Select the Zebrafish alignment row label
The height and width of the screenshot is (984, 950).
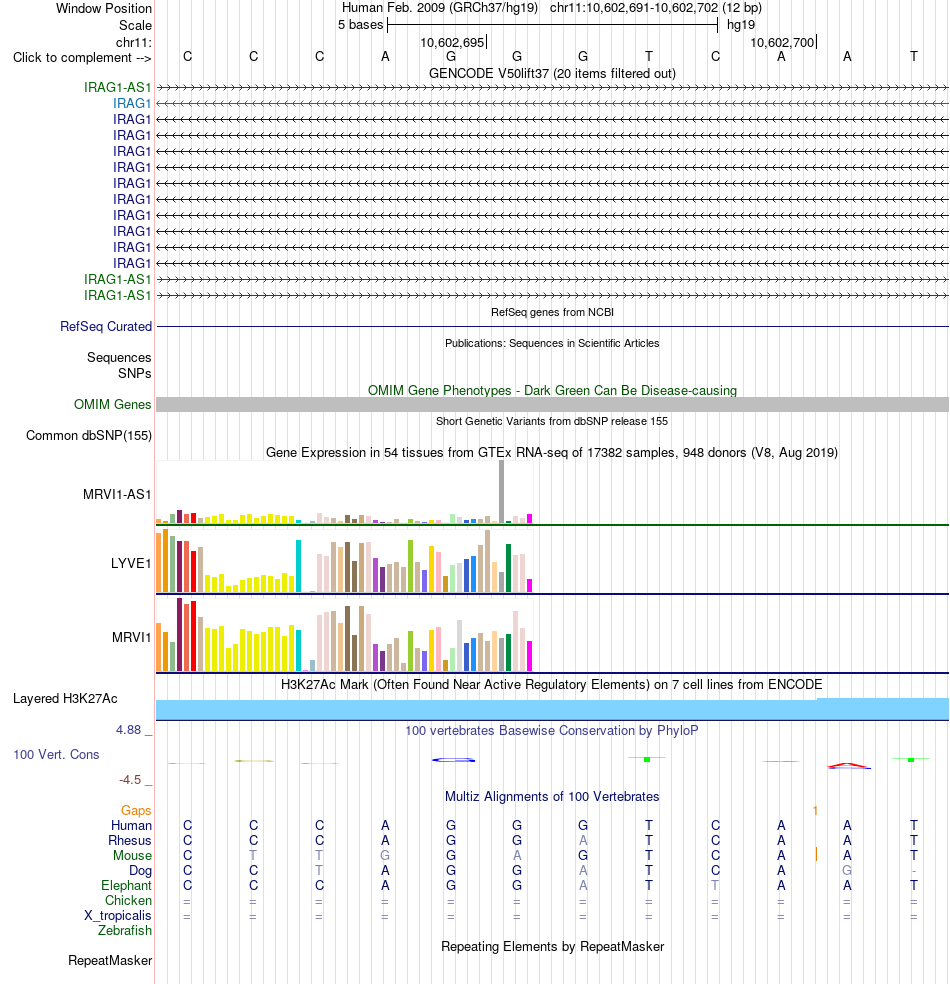125,931
